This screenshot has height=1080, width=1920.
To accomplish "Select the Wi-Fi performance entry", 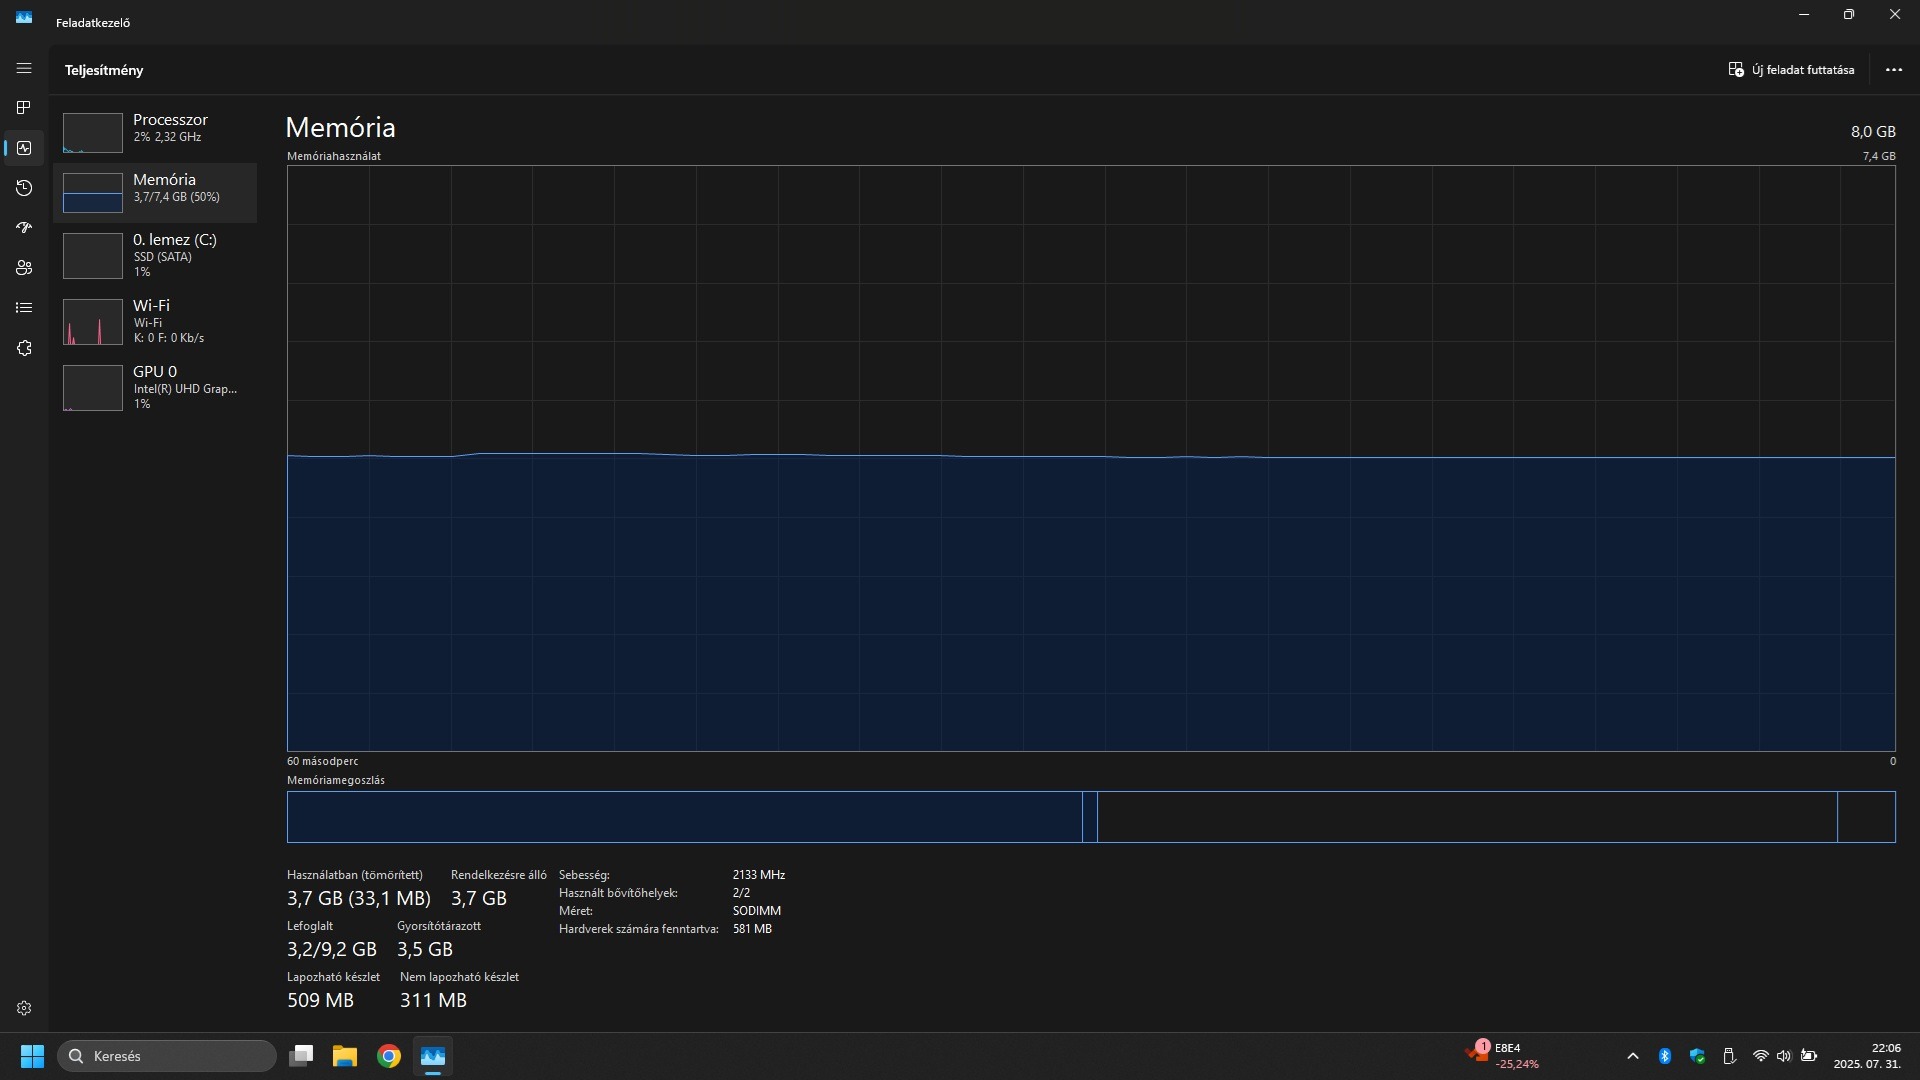I will 155,321.
